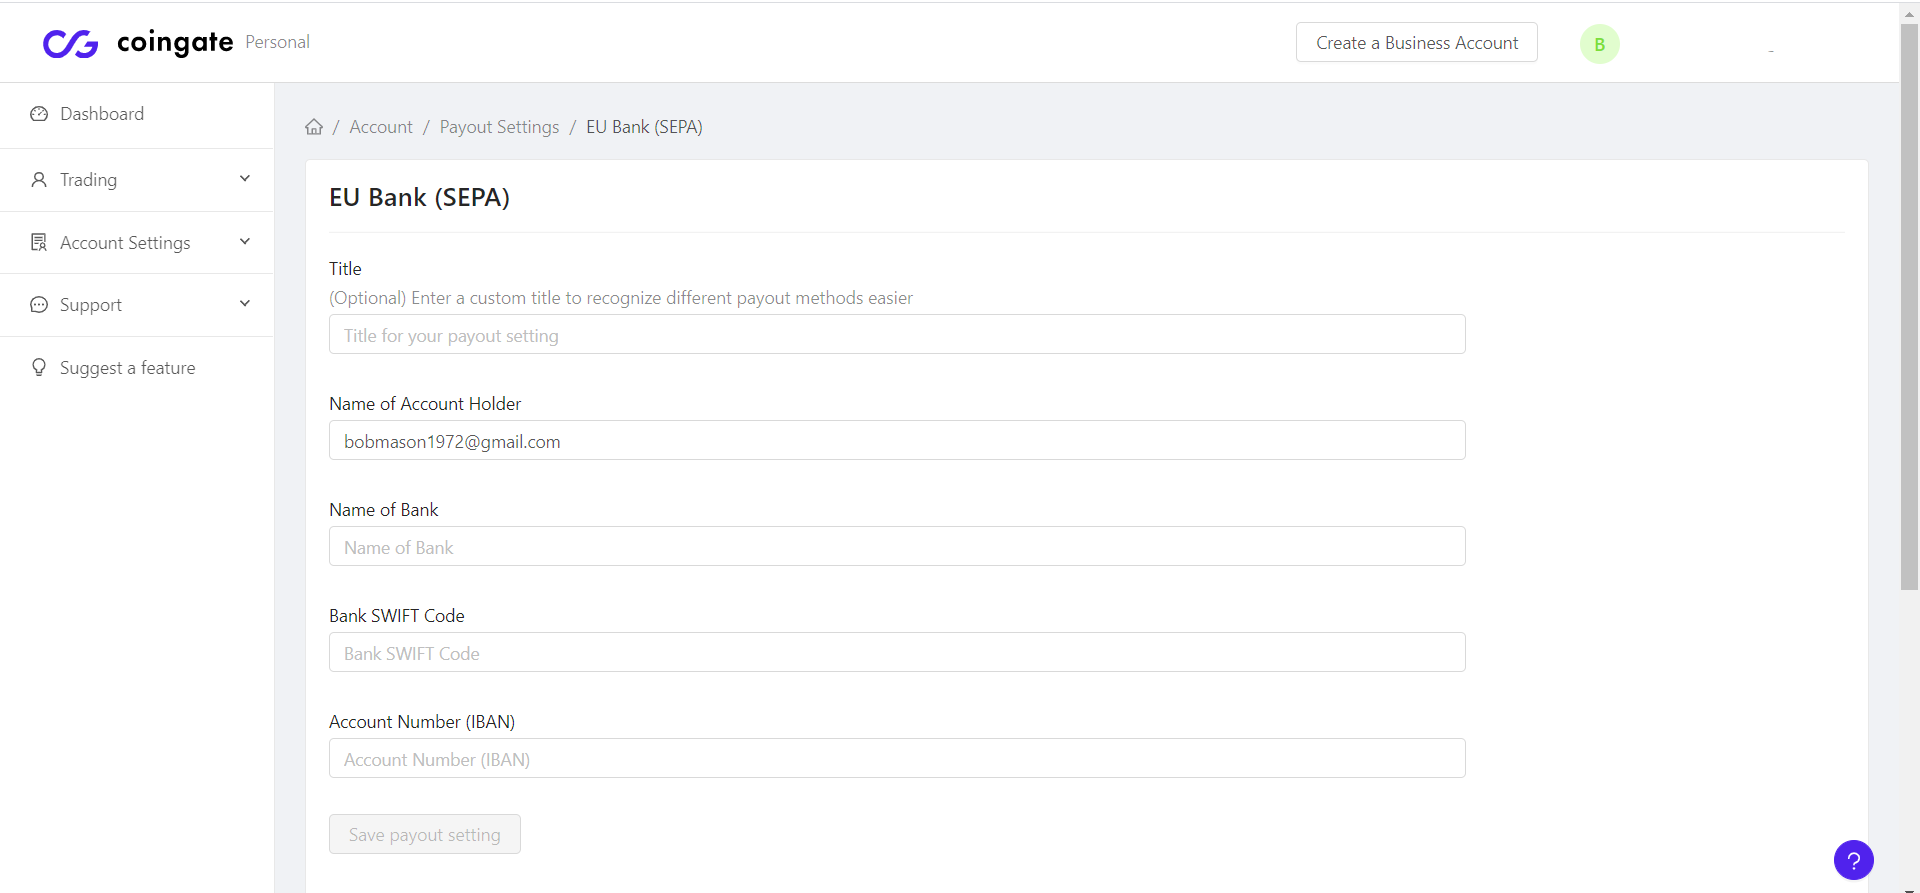
Task: Click the optional custom title hint text
Action: [x=621, y=298]
